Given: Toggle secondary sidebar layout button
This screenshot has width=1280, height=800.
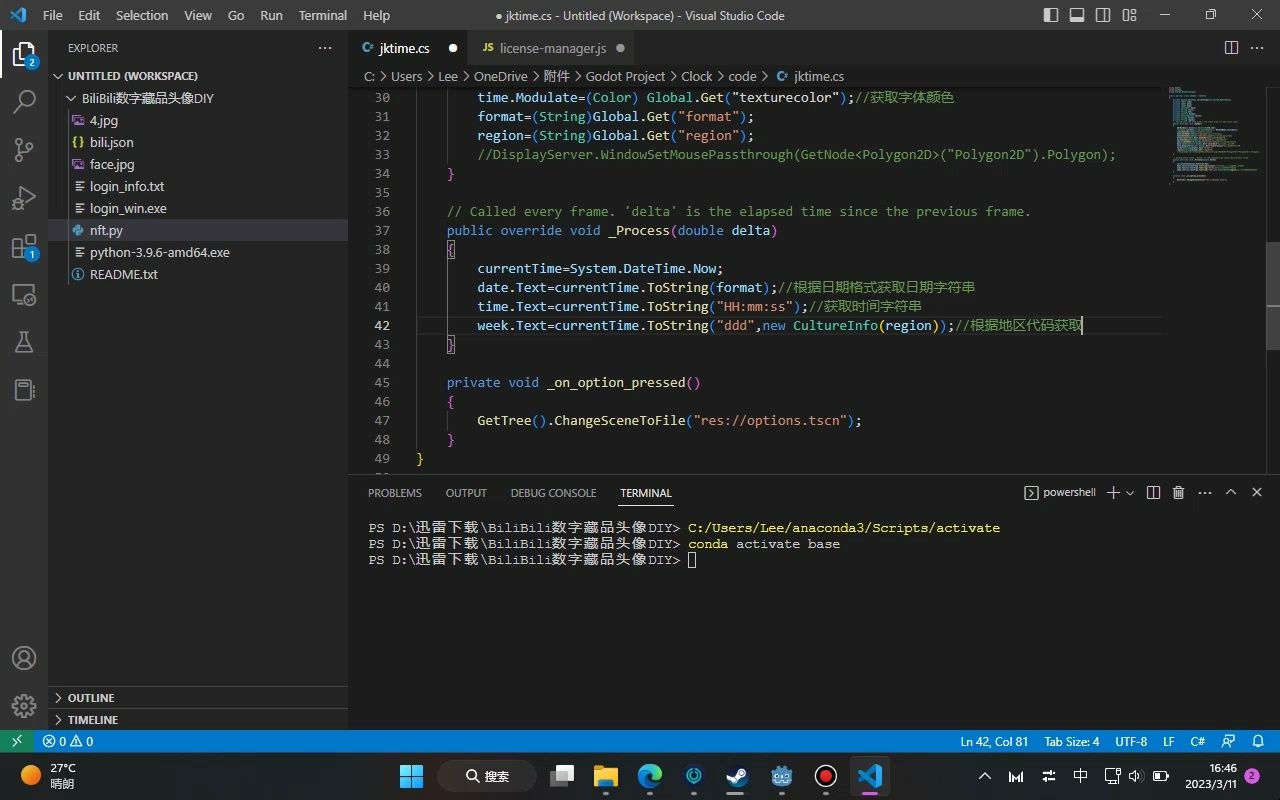Looking at the screenshot, I should (x=1103, y=15).
